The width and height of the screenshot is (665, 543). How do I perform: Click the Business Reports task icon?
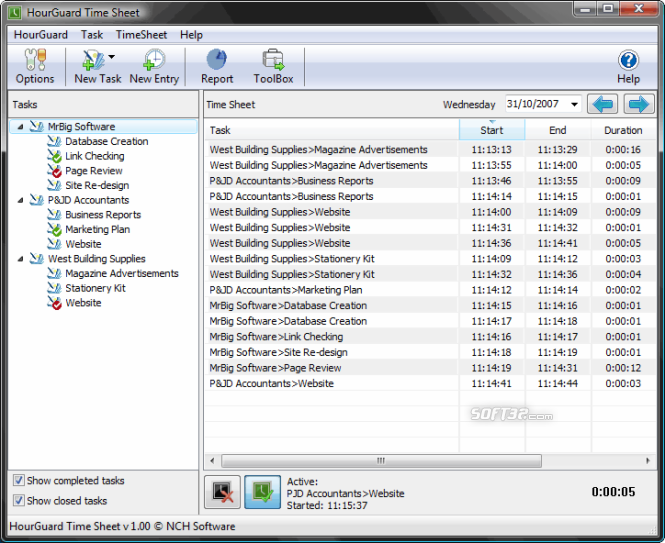coord(54,215)
